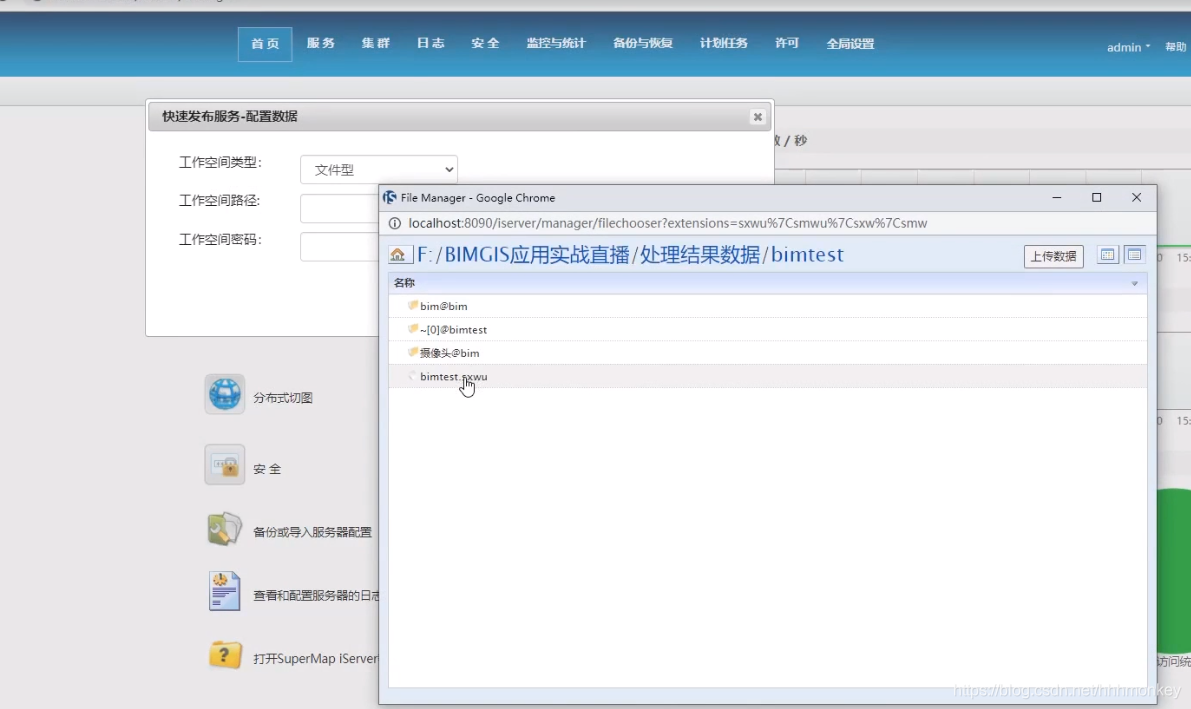1191x709 pixels.
Task: Click the 打开SuperMap iServer help icon
Action: 224,654
